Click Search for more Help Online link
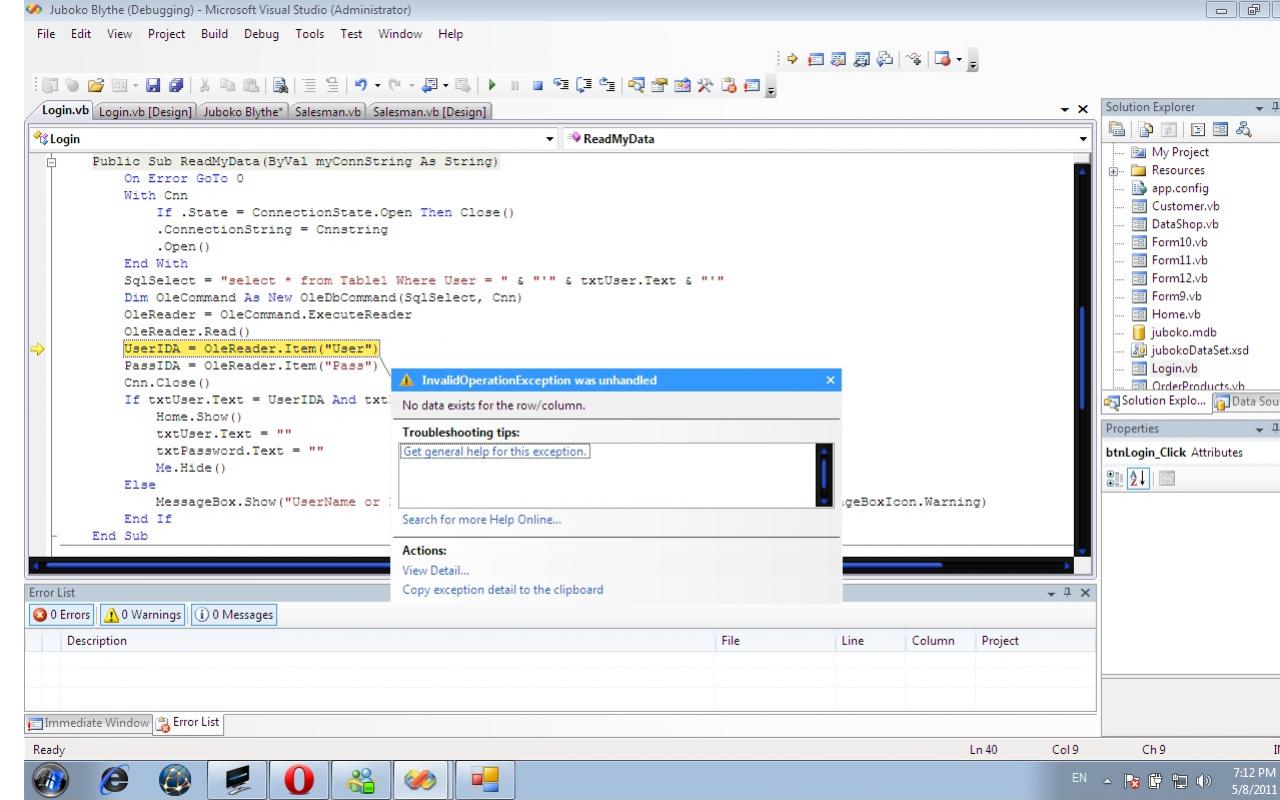Screen dimensions: 1280x800 482,519
